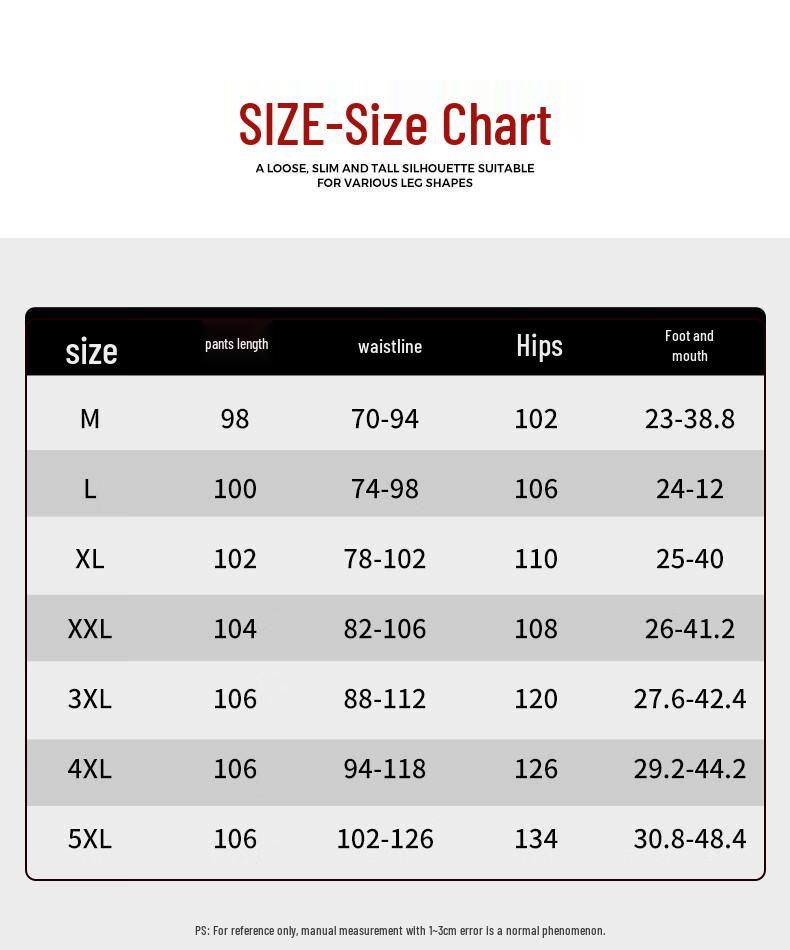The height and width of the screenshot is (950, 790).
Task: Click the 'Foot and mouth' column header
Action: pyautogui.click(x=689, y=346)
